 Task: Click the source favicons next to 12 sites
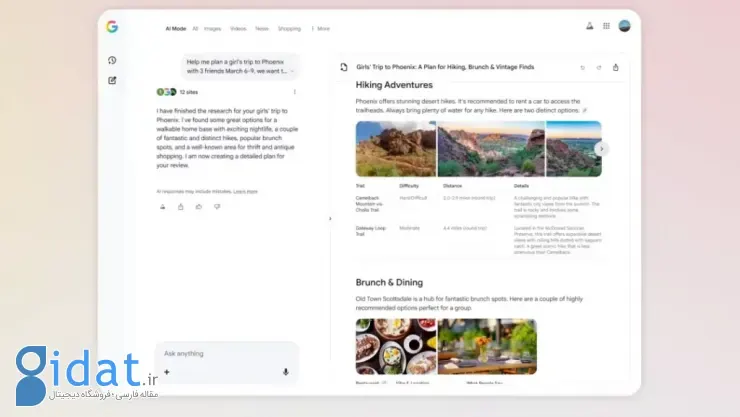click(x=166, y=92)
